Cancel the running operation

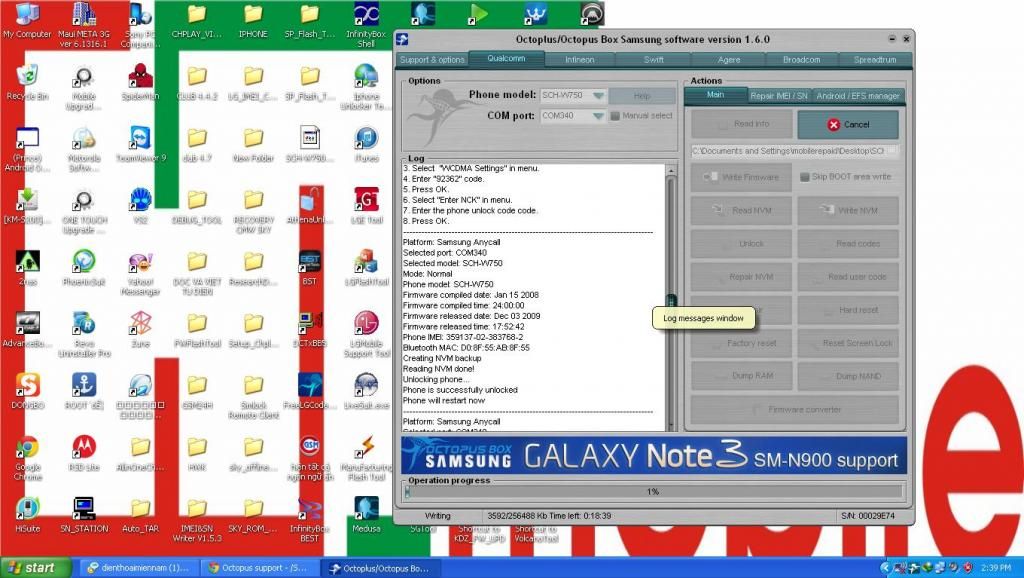click(848, 124)
